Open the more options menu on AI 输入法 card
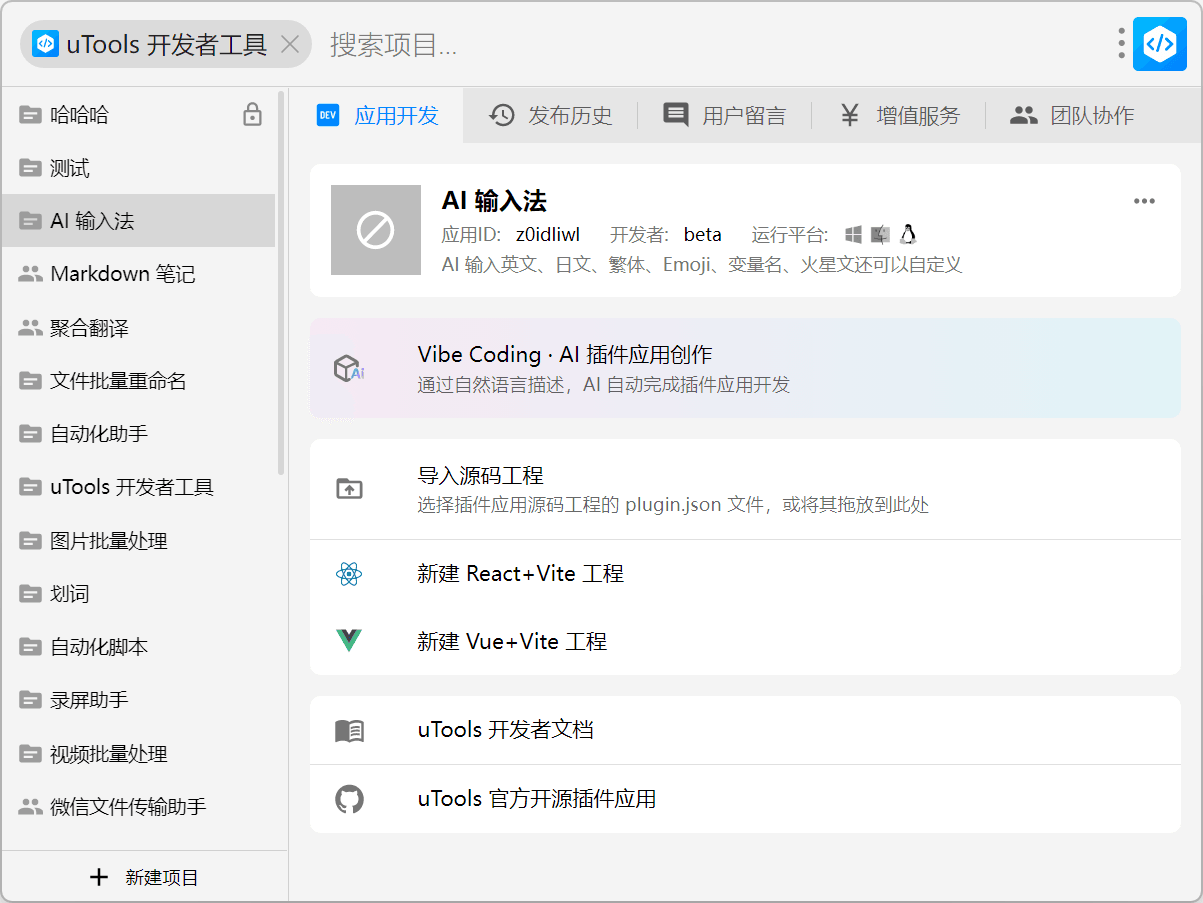This screenshot has height=903, width=1203. [x=1144, y=201]
